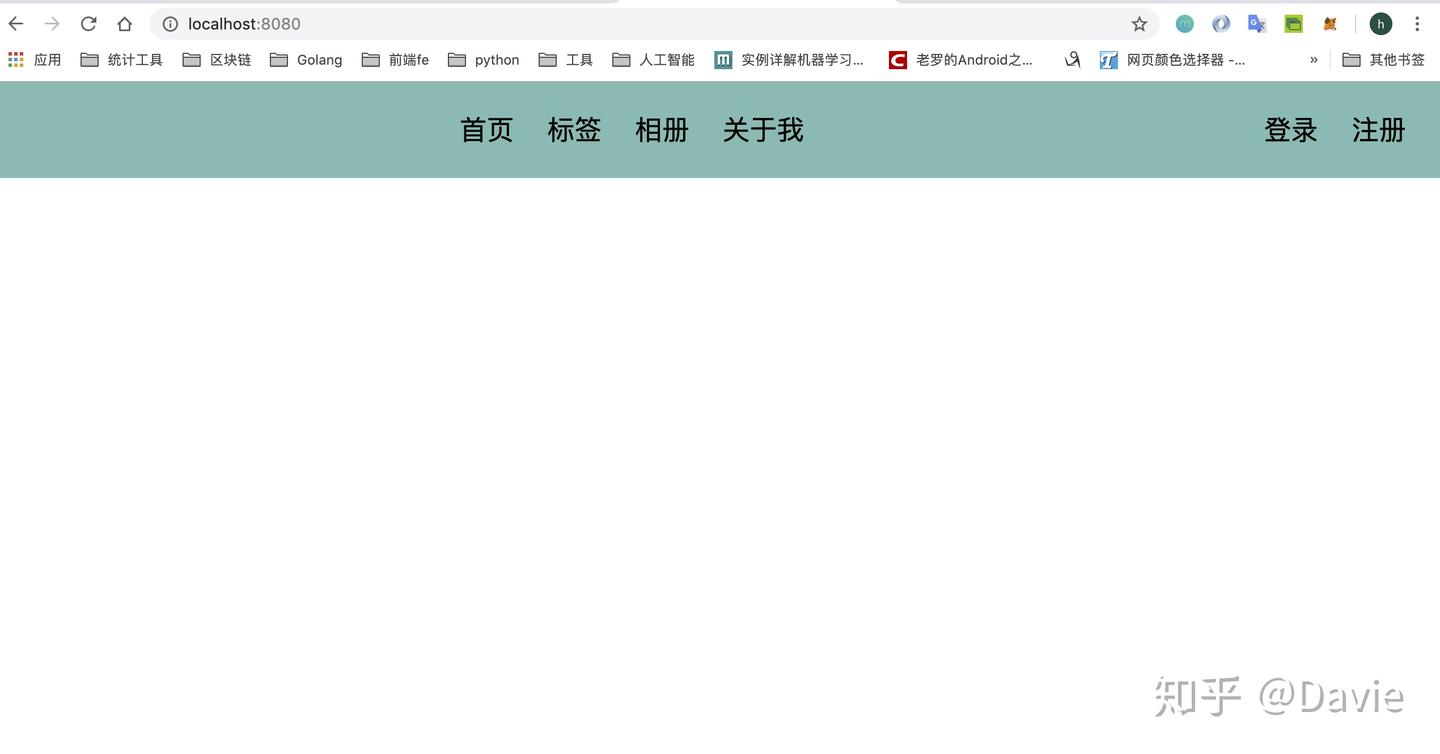The width and height of the screenshot is (1440, 754).
Task: Open the MetaMask extension
Action: [x=1329, y=23]
